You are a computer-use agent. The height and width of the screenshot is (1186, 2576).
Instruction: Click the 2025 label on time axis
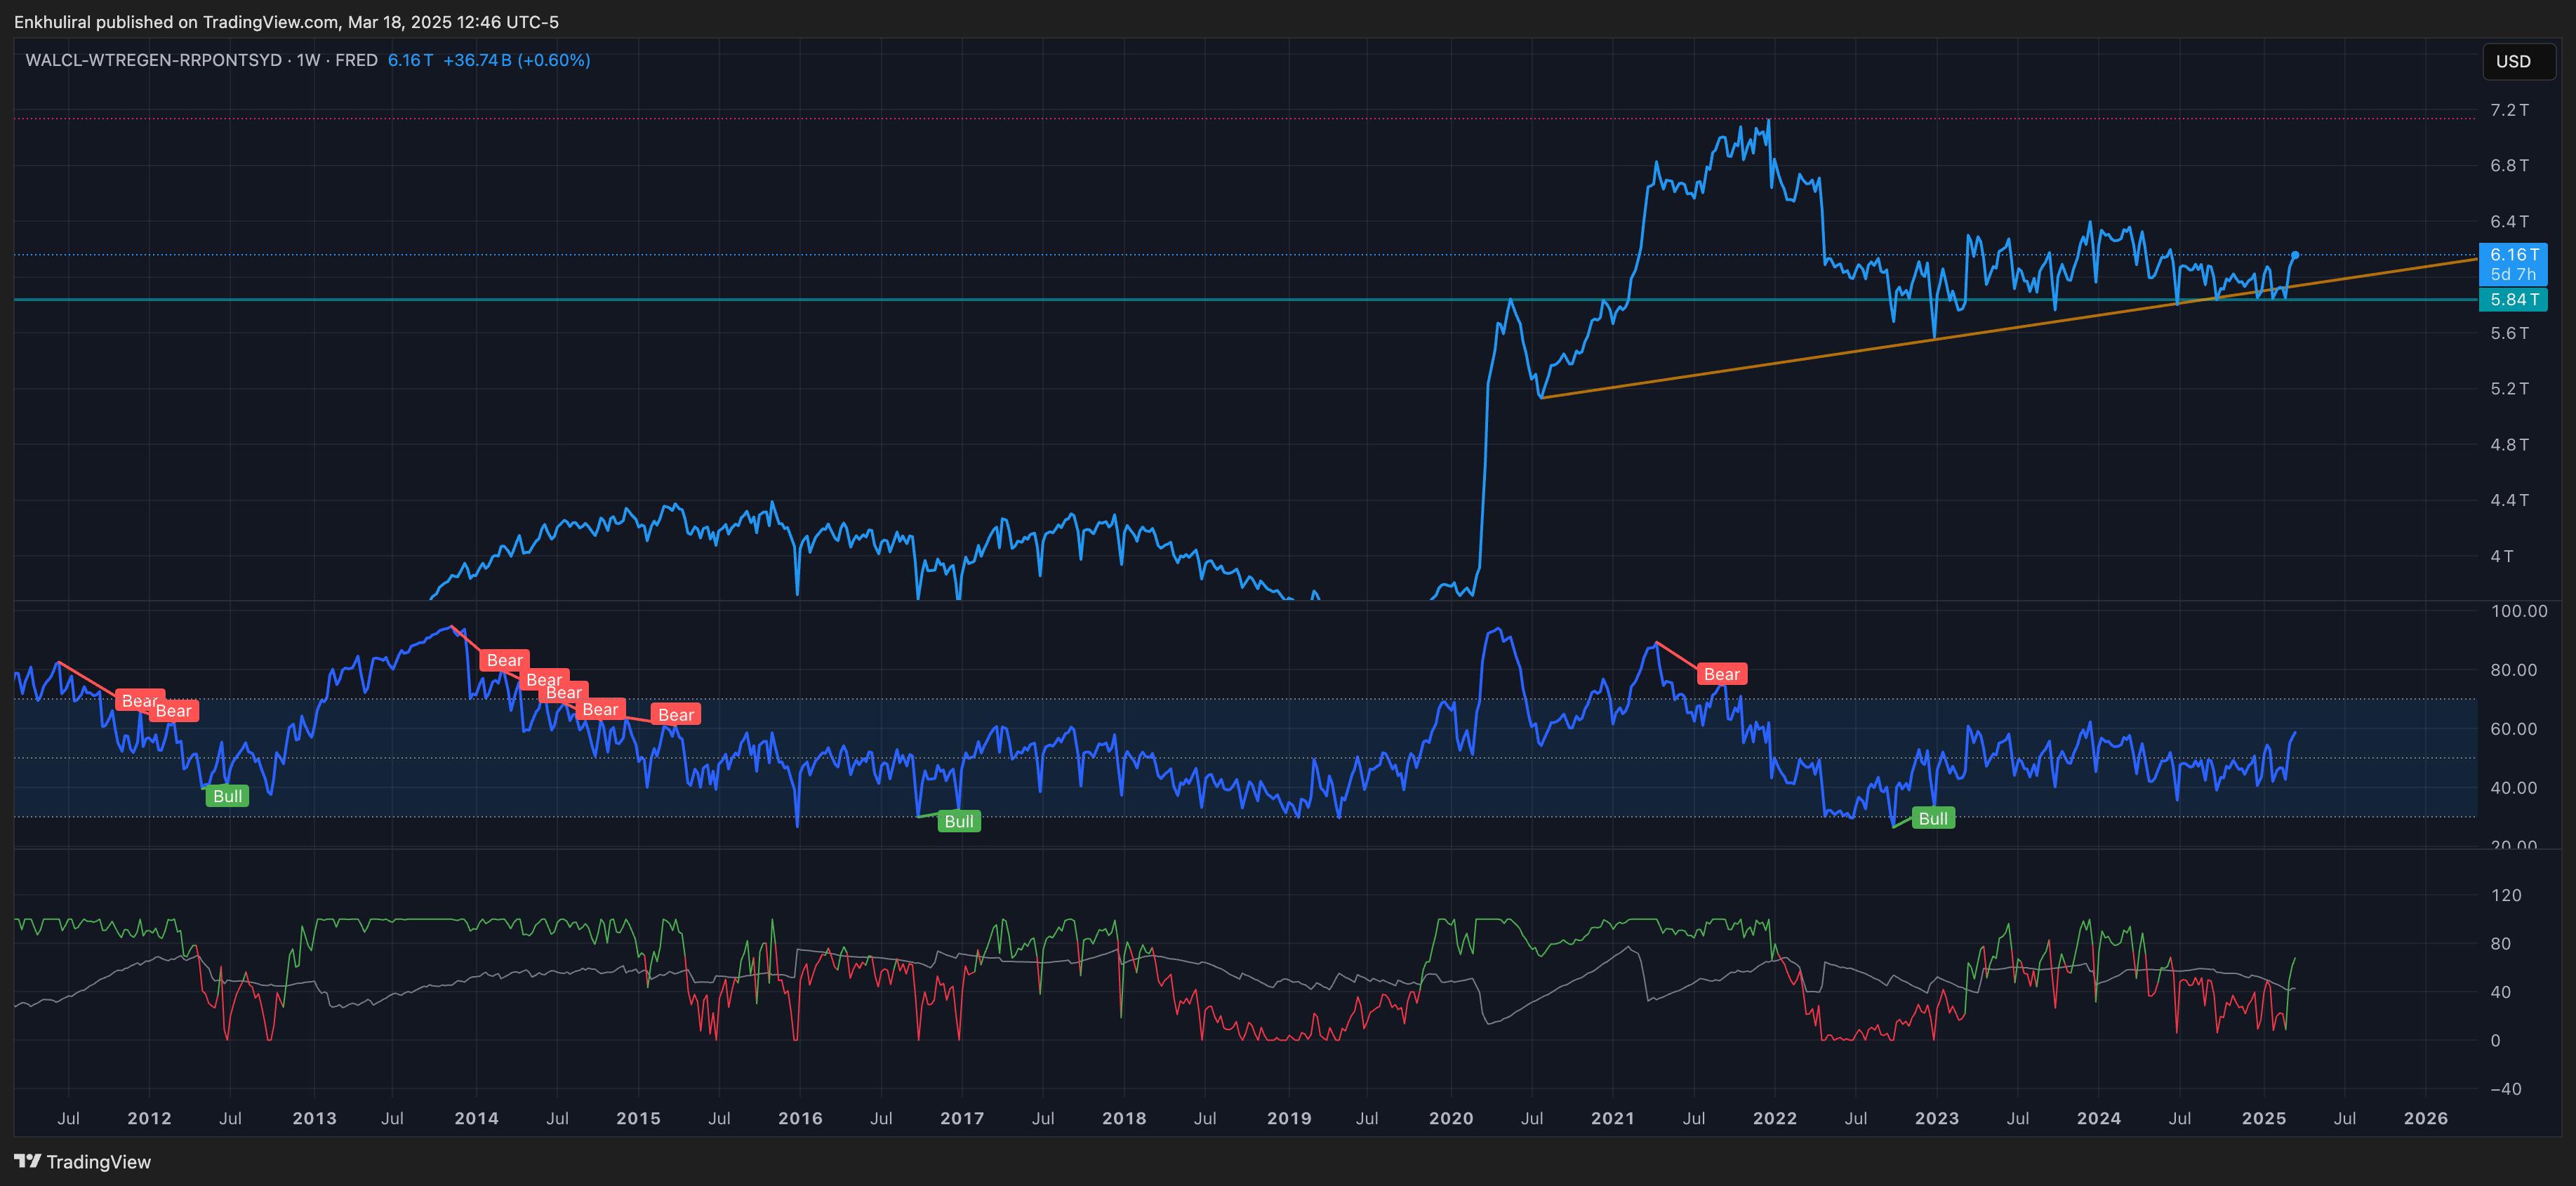[x=2263, y=1118]
